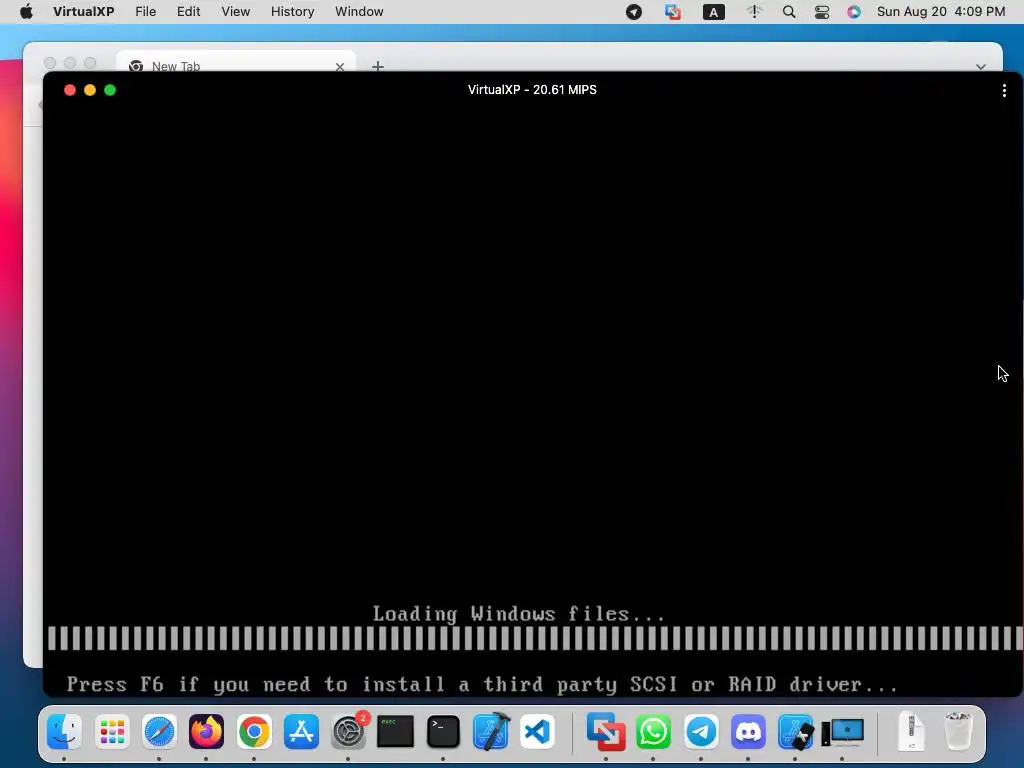1024x768 pixels.
Task: Click the 'Loading Windows files...' text
Action: click(x=519, y=614)
